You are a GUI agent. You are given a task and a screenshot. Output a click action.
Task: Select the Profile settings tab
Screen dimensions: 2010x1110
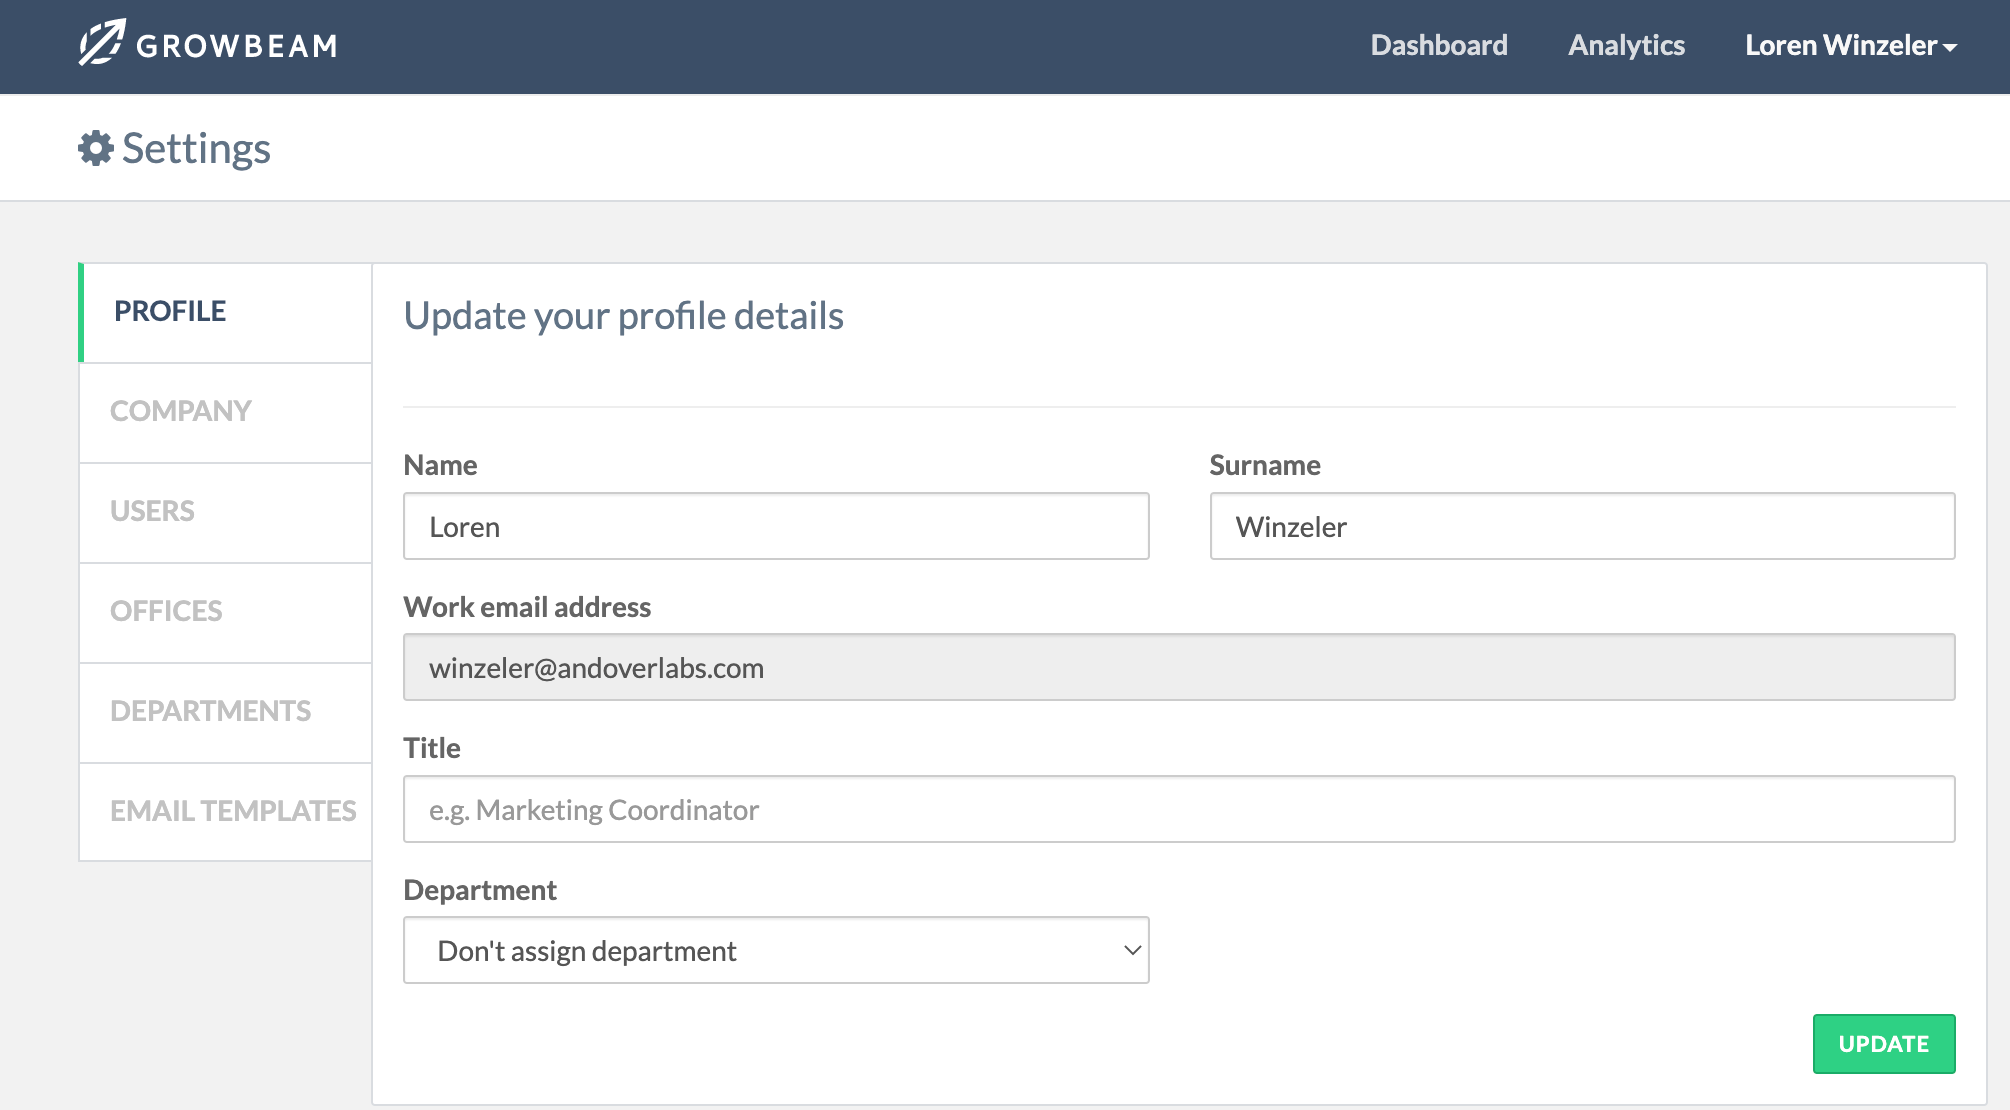tap(170, 311)
